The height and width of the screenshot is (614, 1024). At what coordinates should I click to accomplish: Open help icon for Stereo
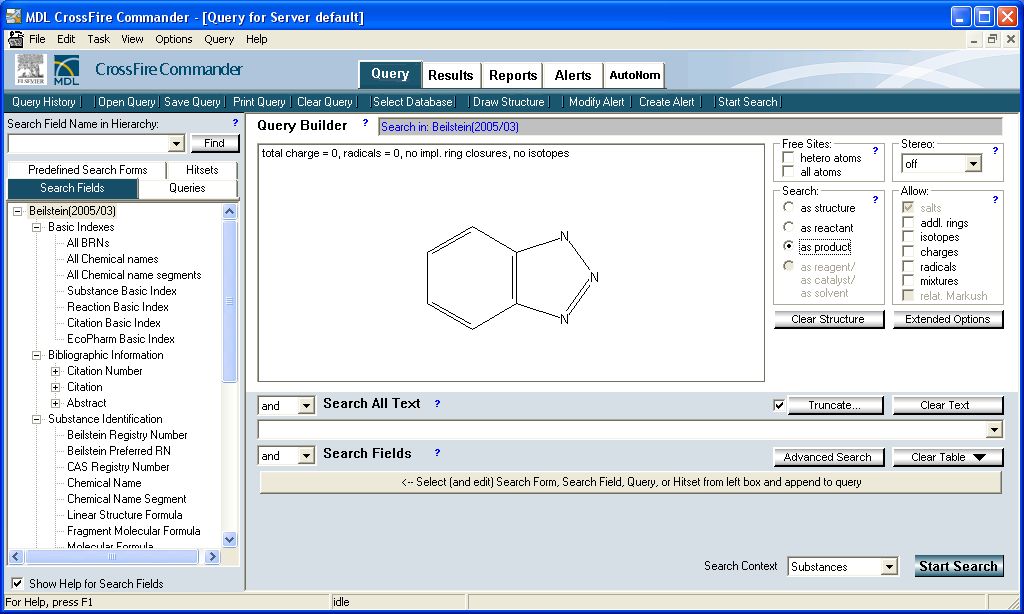click(x=995, y=151)
